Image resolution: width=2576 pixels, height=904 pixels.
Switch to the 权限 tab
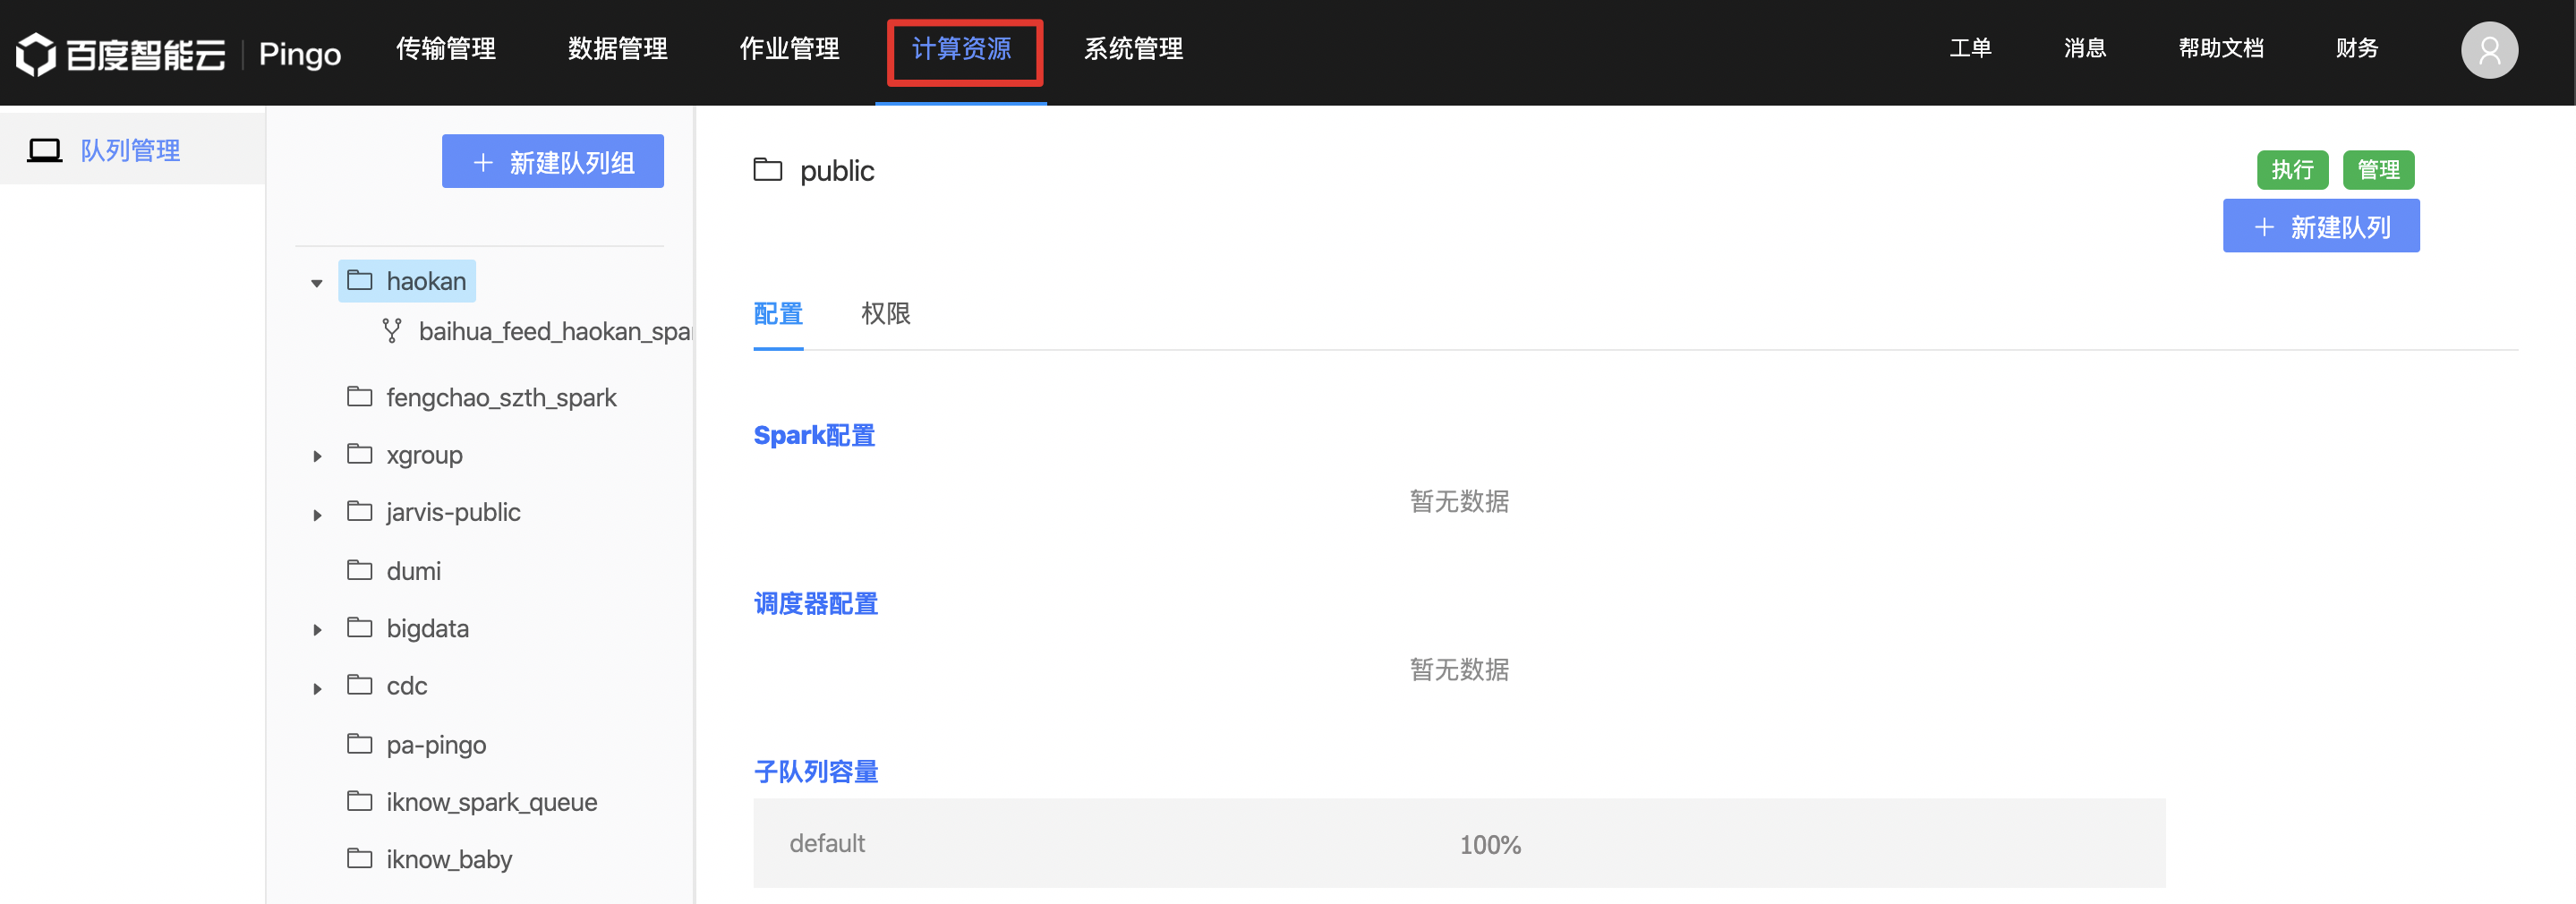pyautogui.click(x=885, y=314)
